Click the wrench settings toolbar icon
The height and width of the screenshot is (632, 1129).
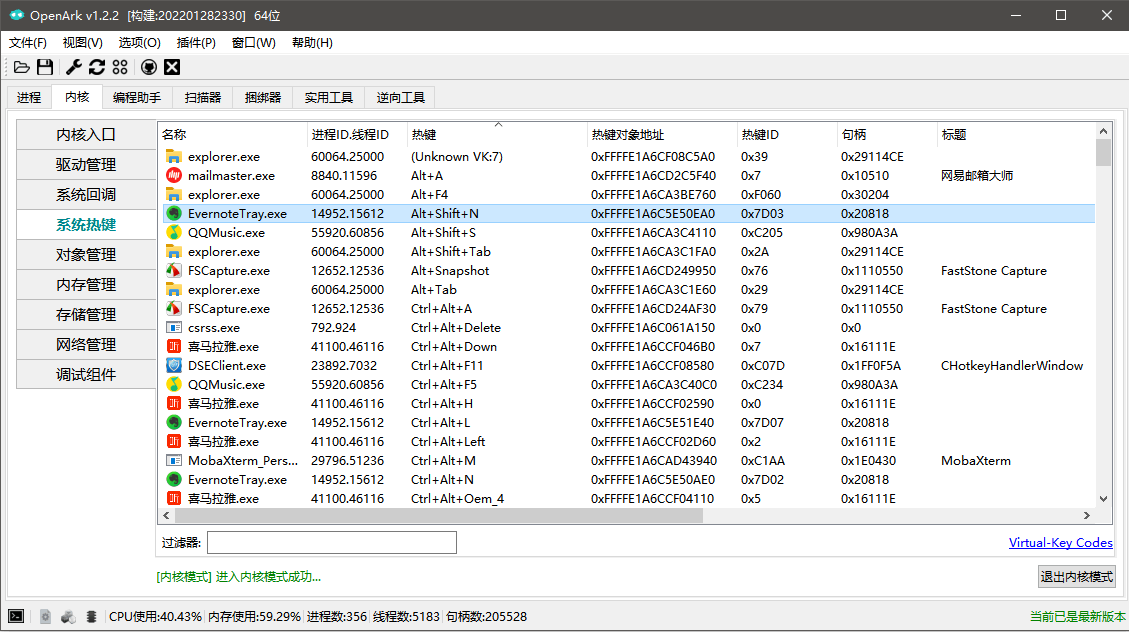(x=73, y=67)
